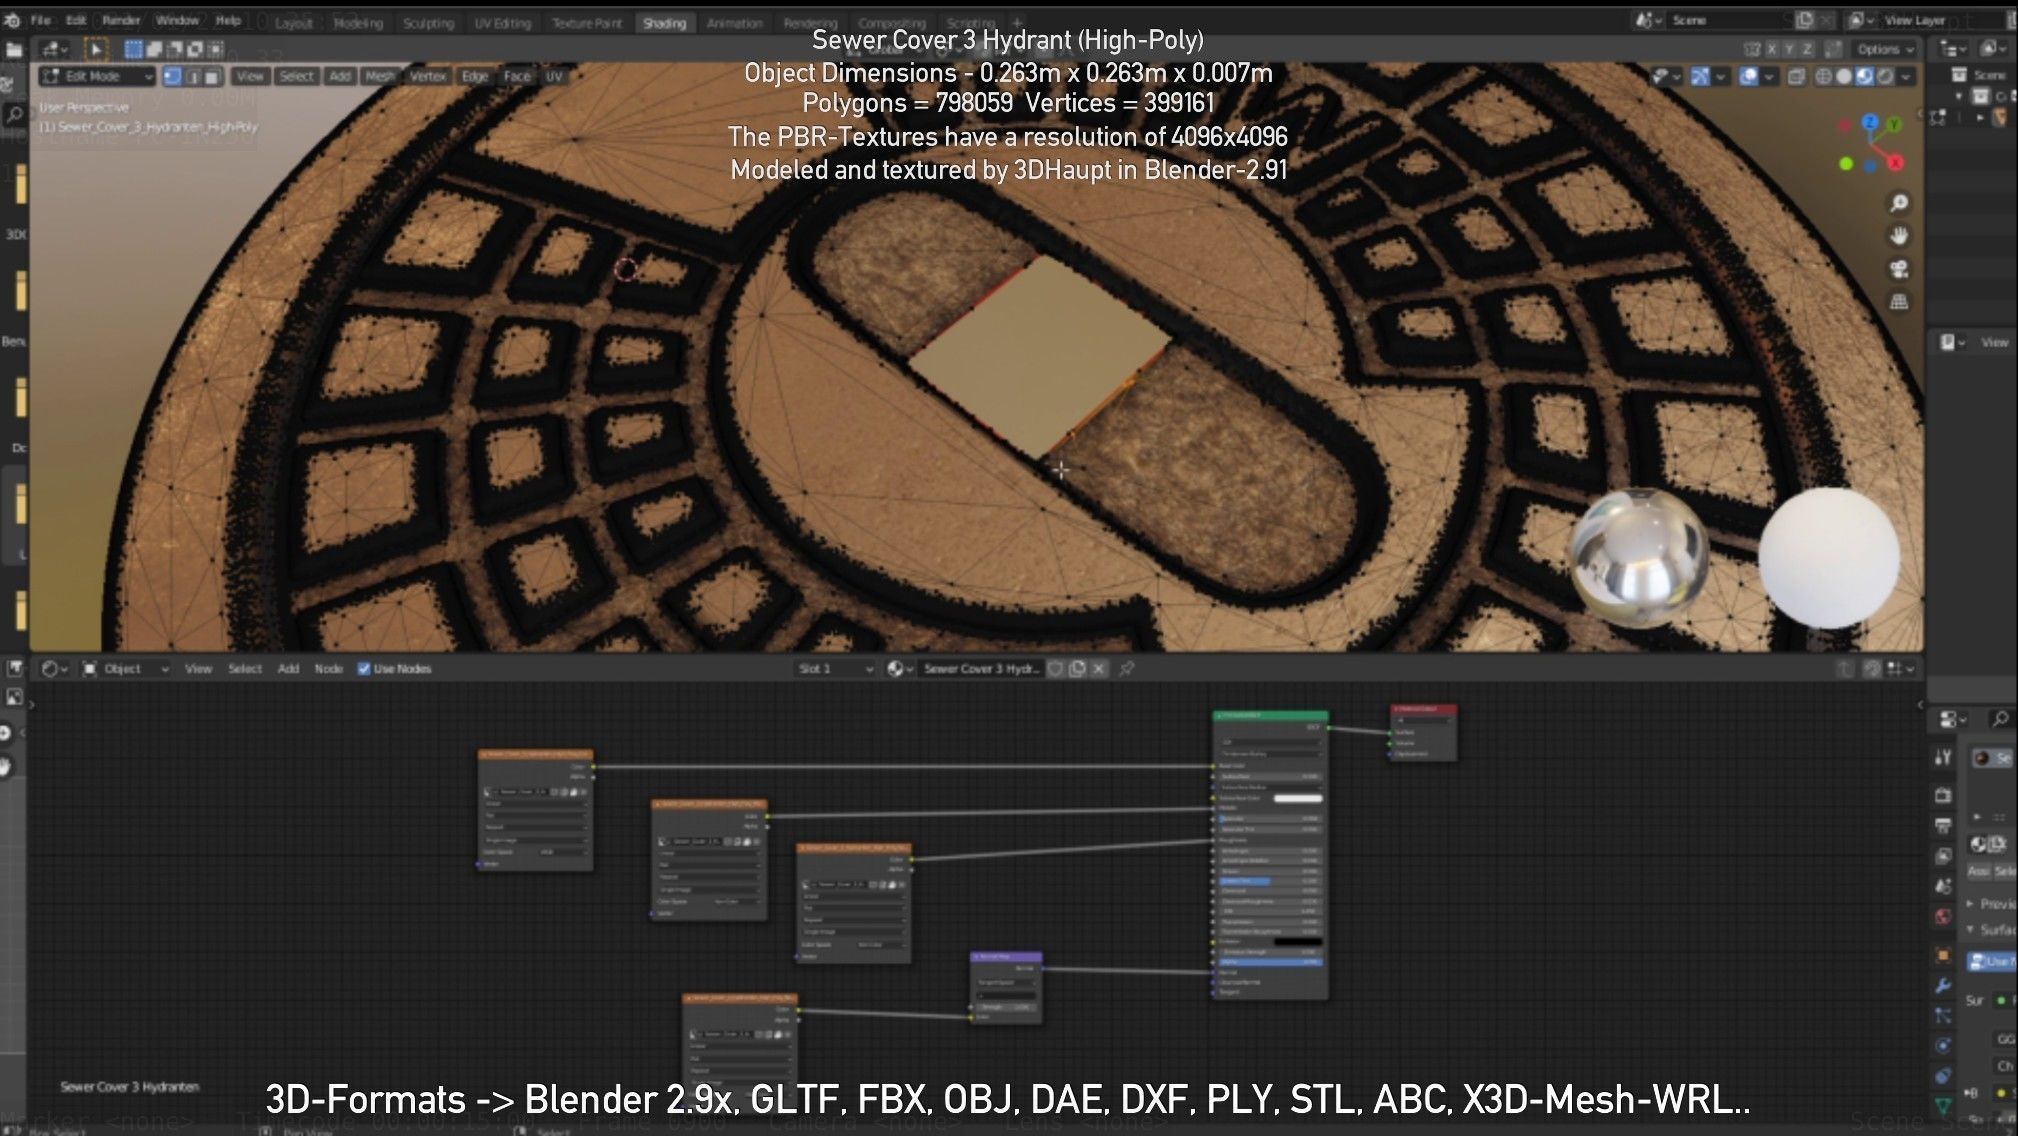Toggle viewport overlays display
2018x1136 pixels.
[1749, 76]
